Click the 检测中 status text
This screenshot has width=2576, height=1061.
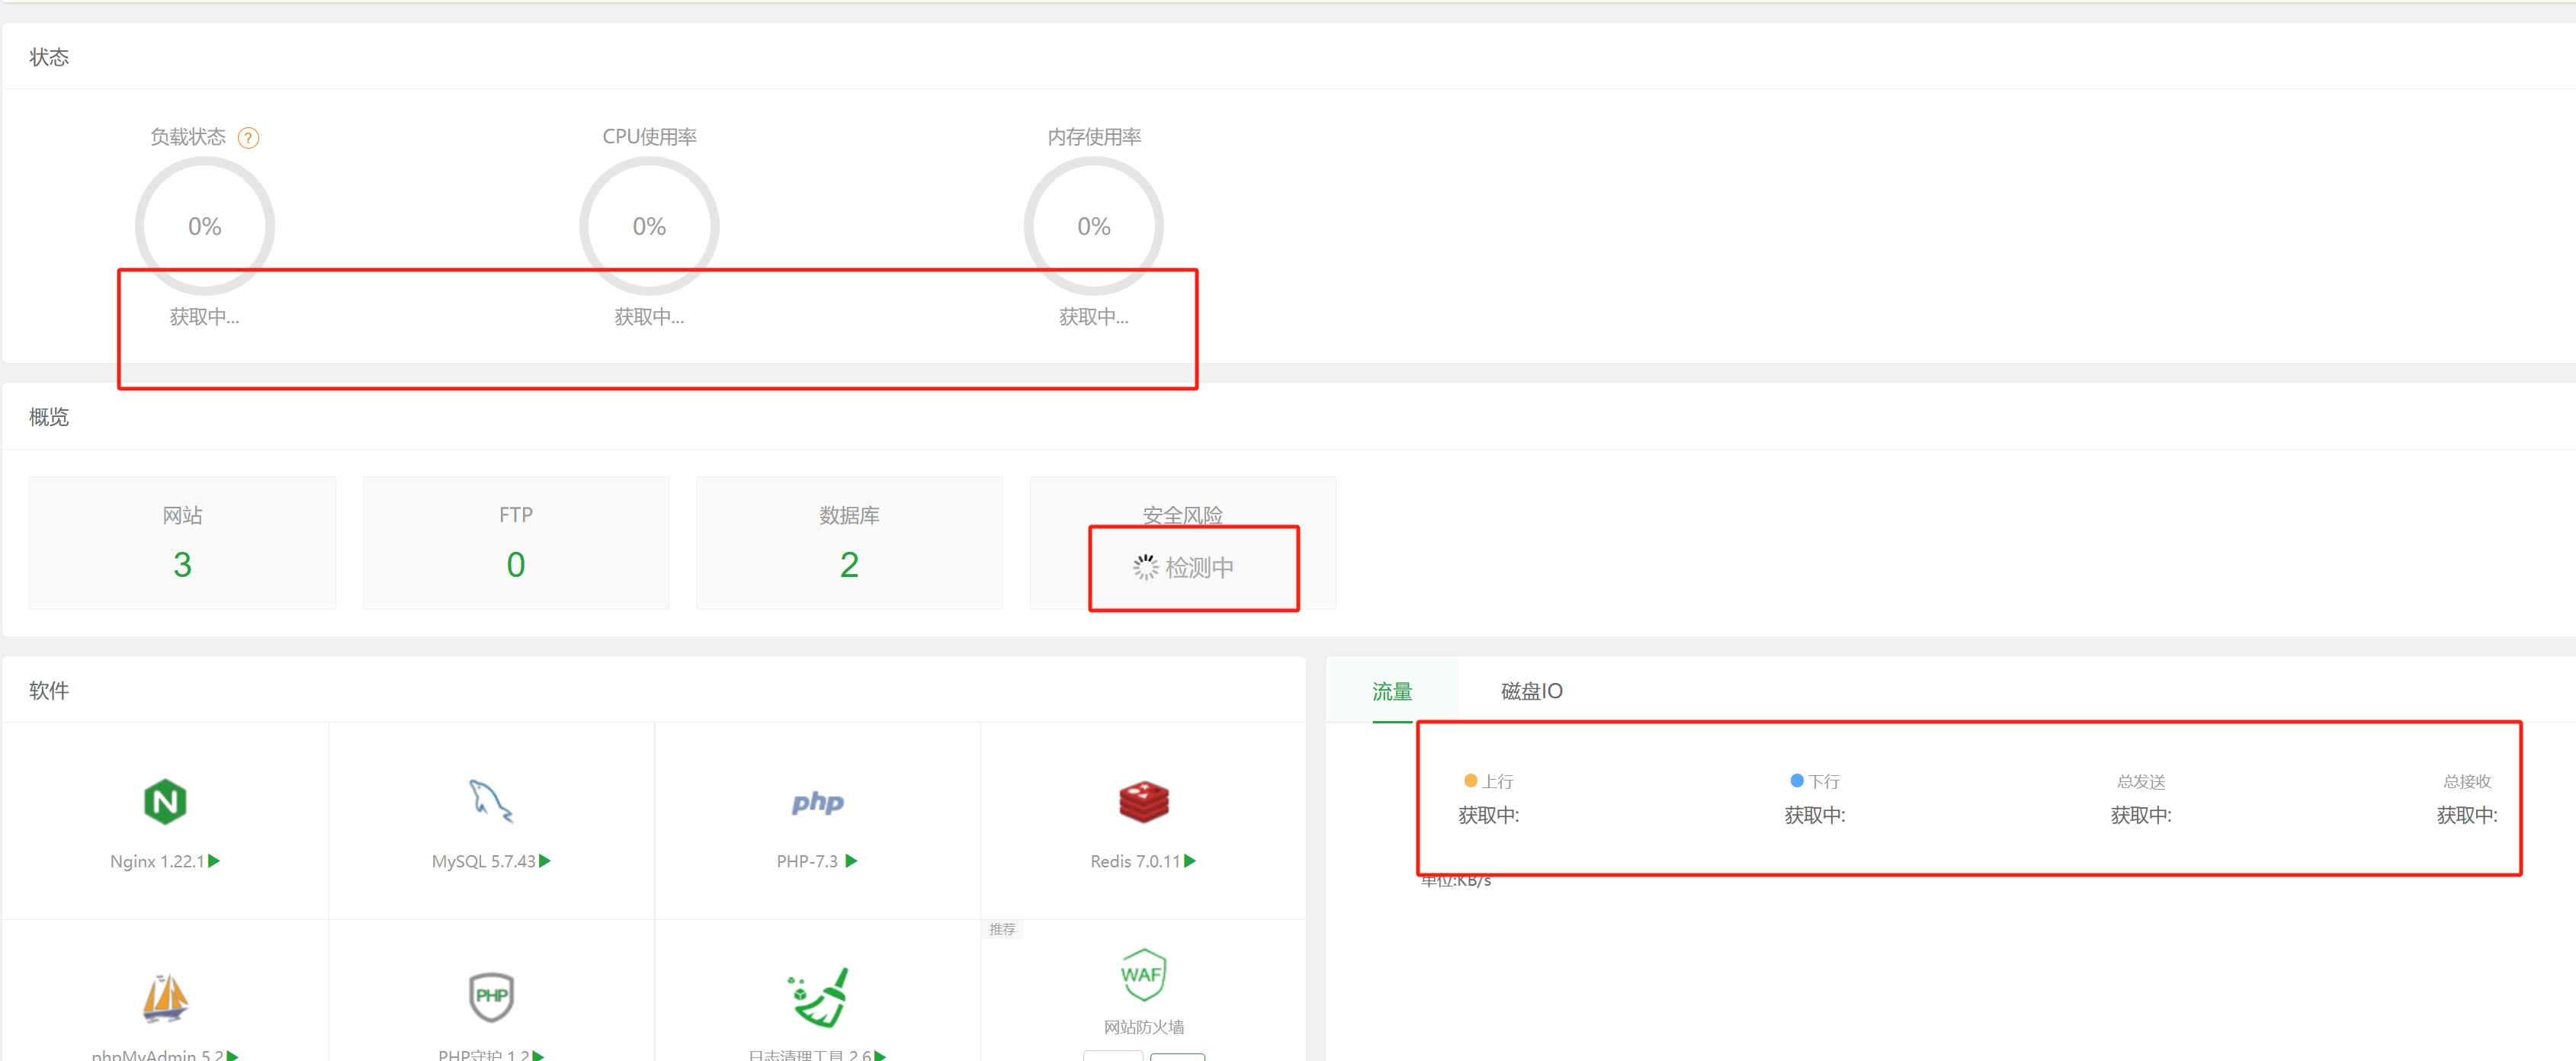click(x=1199, y=567)
